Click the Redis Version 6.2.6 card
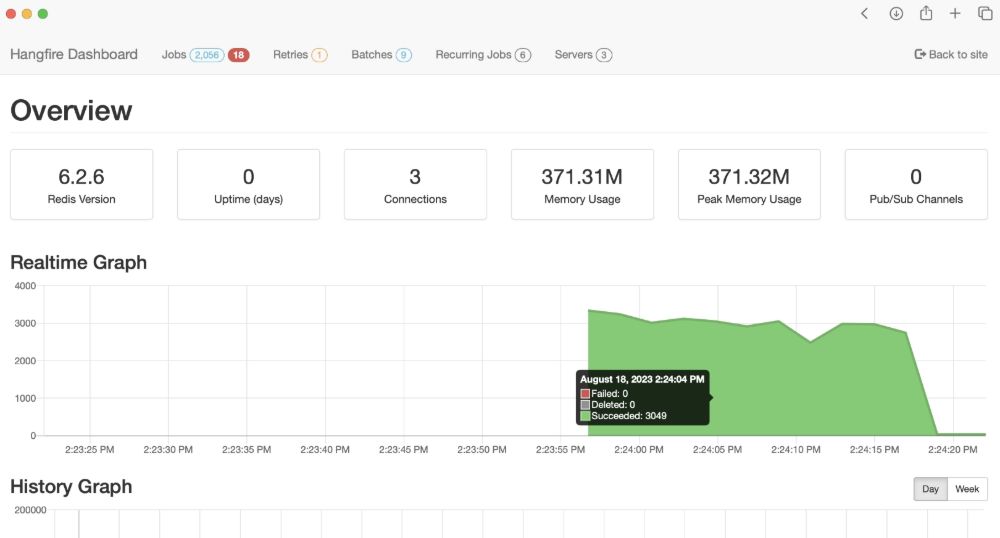The image size is (1000, 538). pos(82,185)
